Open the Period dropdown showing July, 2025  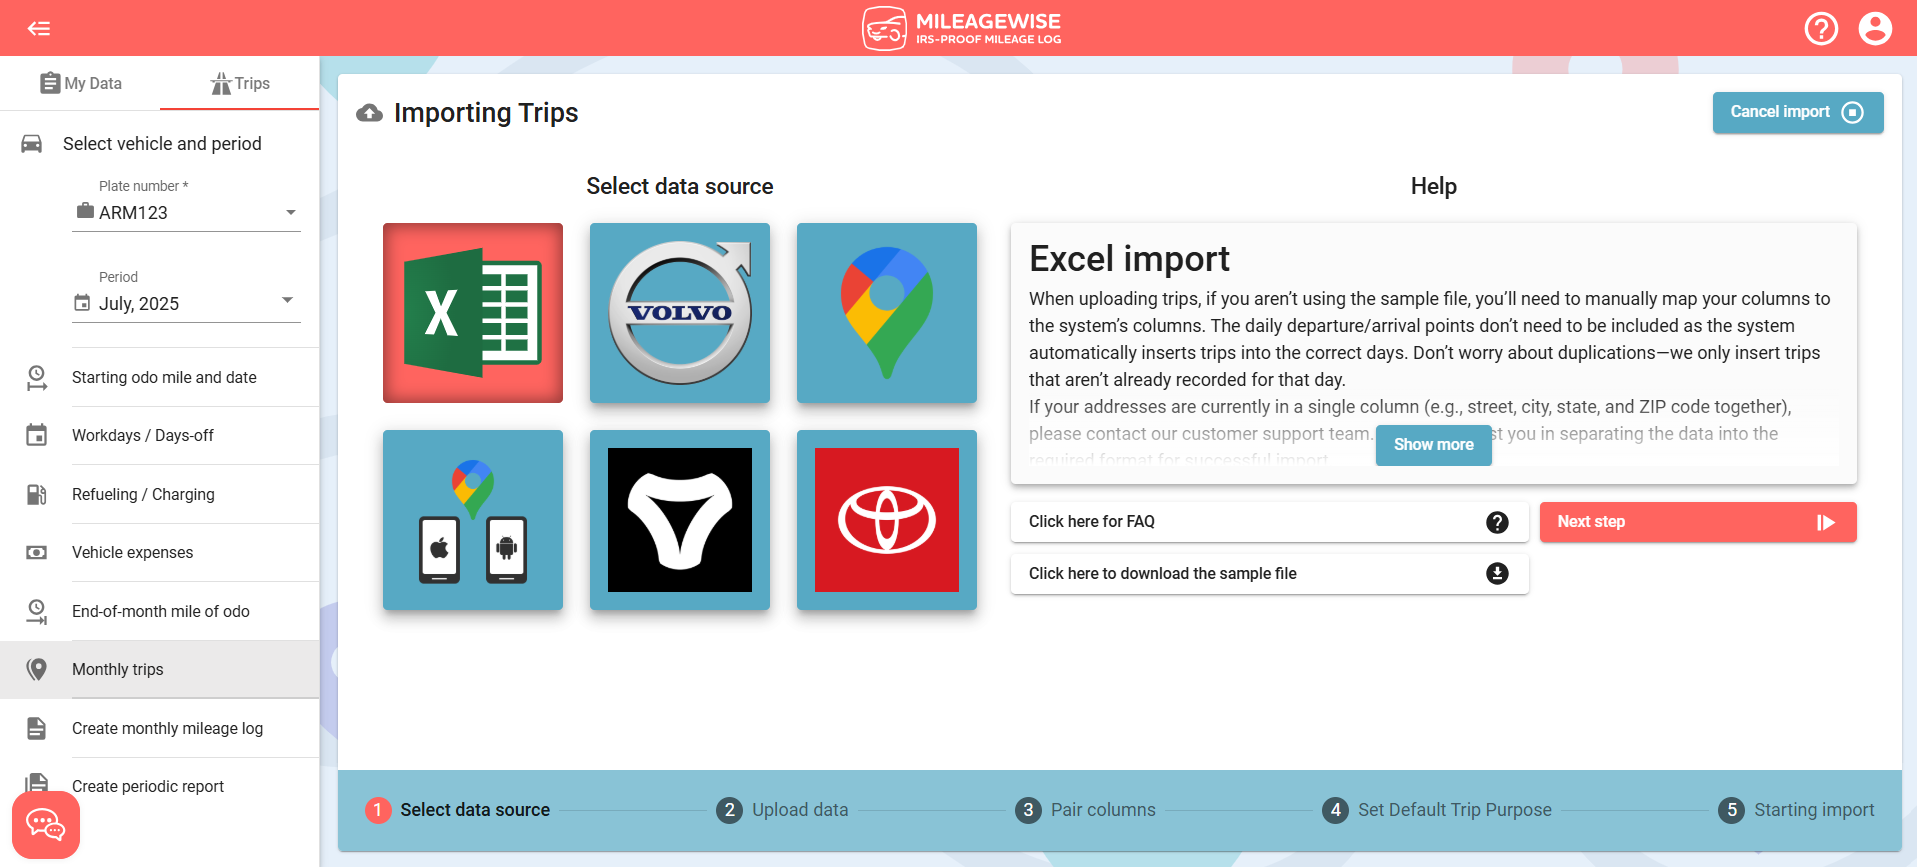[186, 303]
